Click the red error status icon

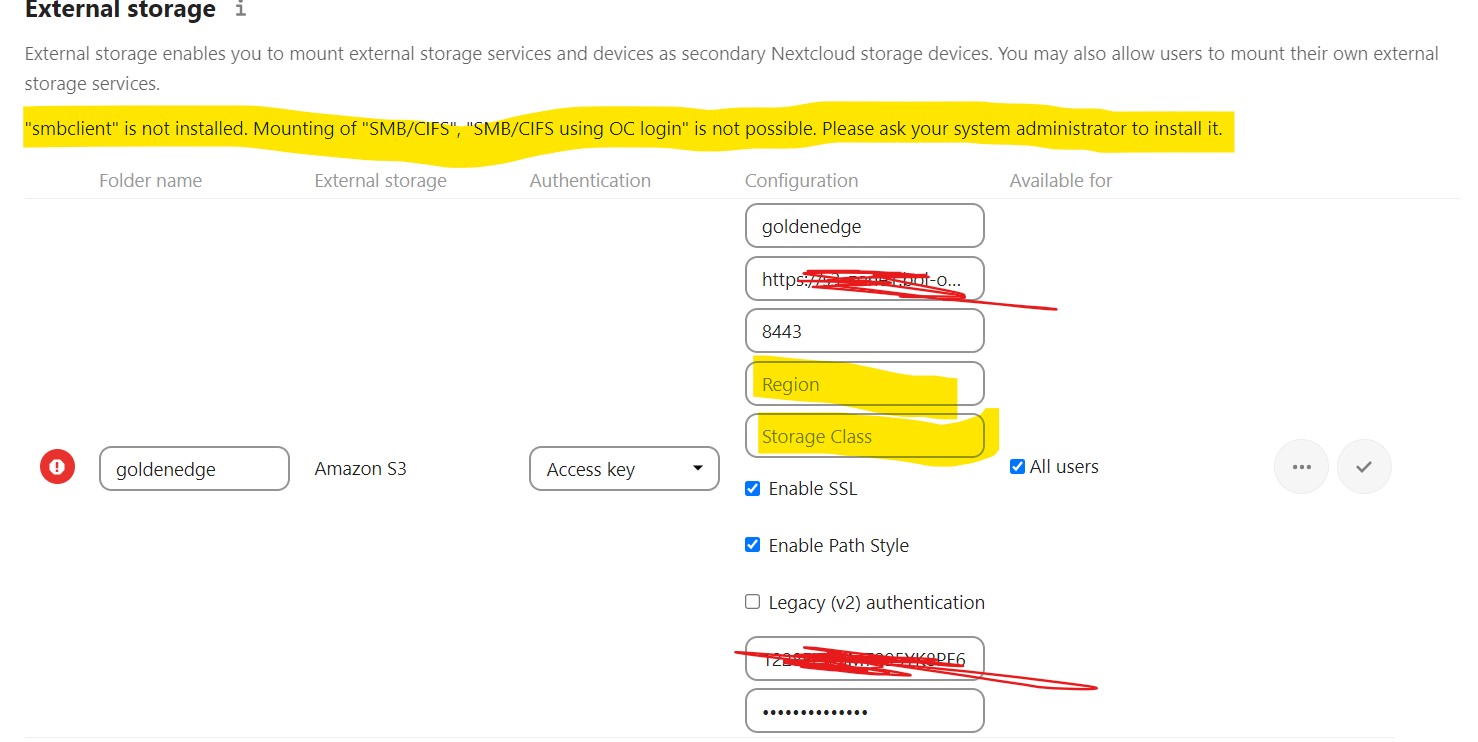click(57, 467)
